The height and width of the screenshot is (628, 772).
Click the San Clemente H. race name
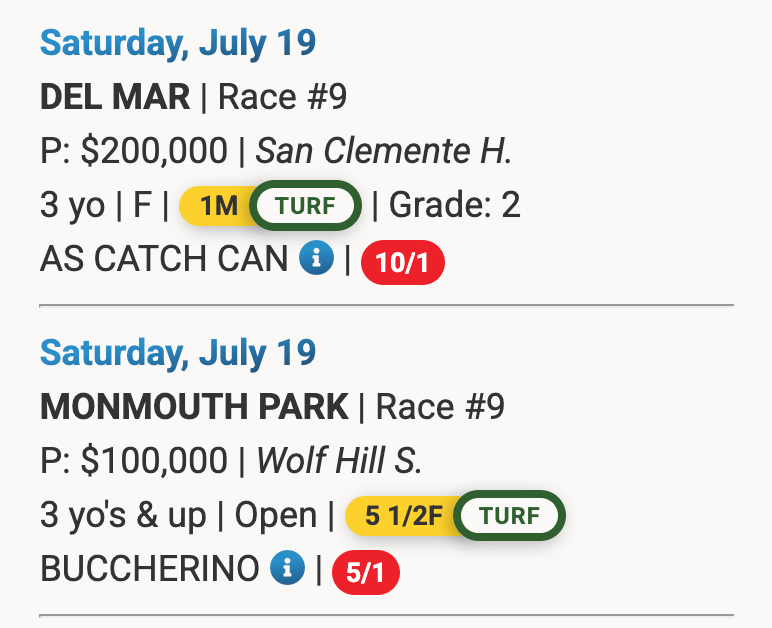point(385,151)
